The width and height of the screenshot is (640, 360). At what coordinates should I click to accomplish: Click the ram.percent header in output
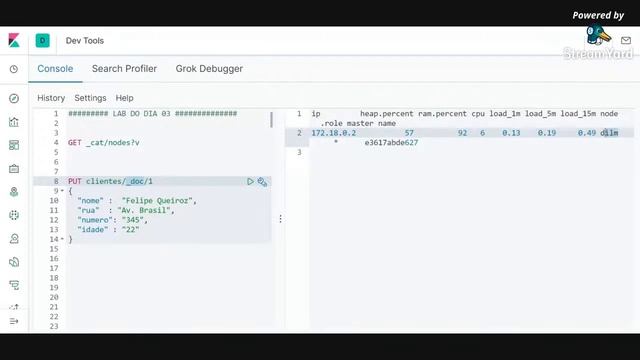(442, 113)
